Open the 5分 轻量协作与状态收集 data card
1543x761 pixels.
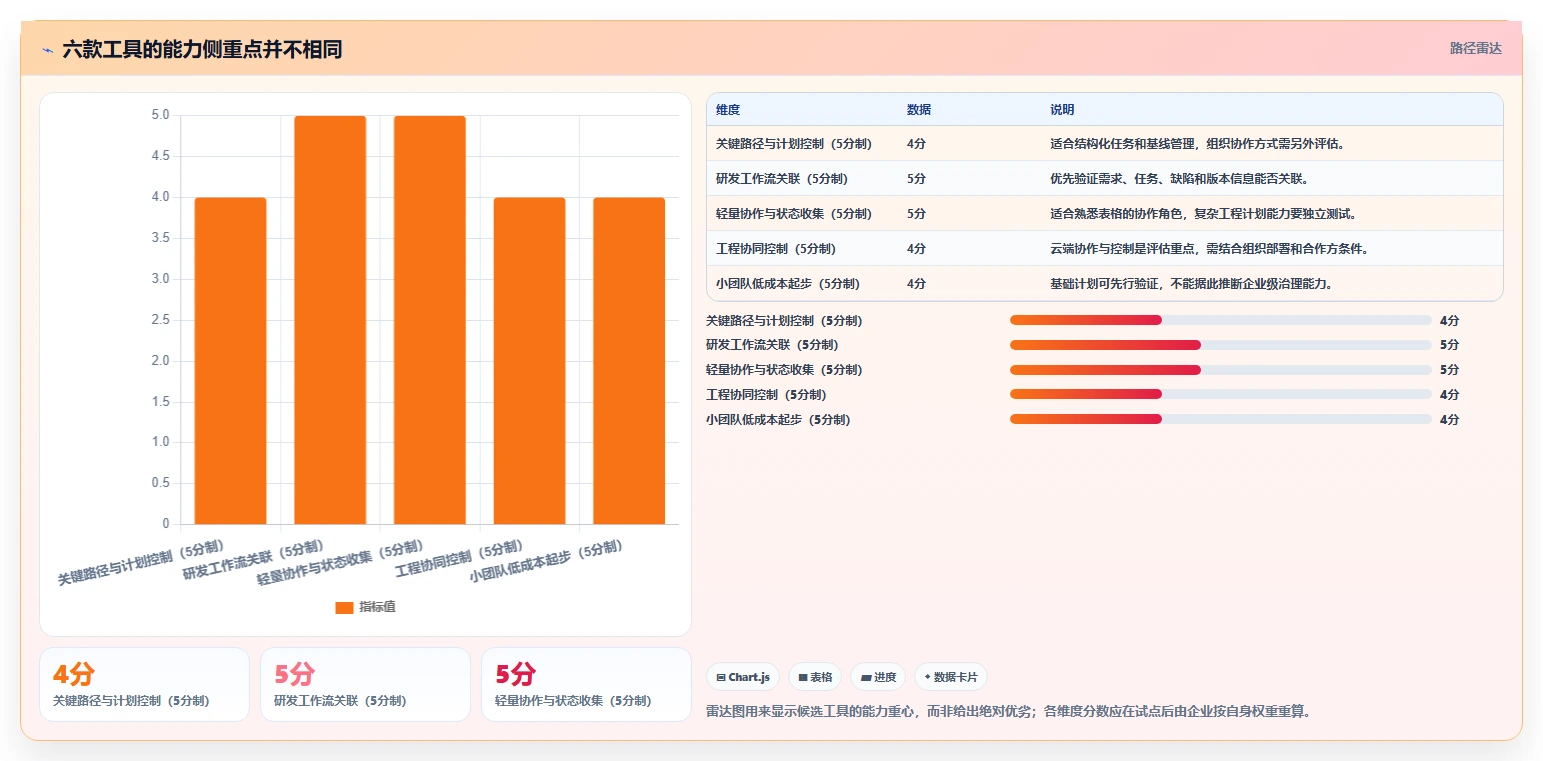[586, 684]
